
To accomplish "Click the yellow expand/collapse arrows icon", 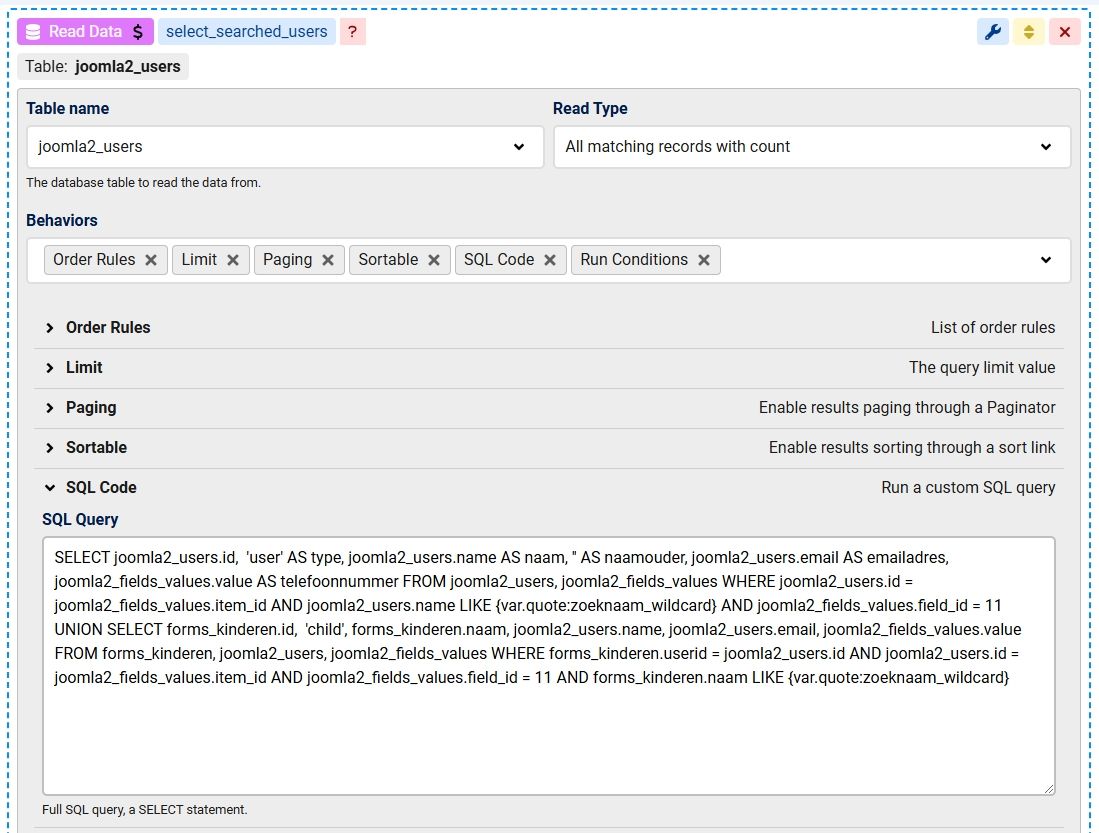I will click(x=1028, y=32).
